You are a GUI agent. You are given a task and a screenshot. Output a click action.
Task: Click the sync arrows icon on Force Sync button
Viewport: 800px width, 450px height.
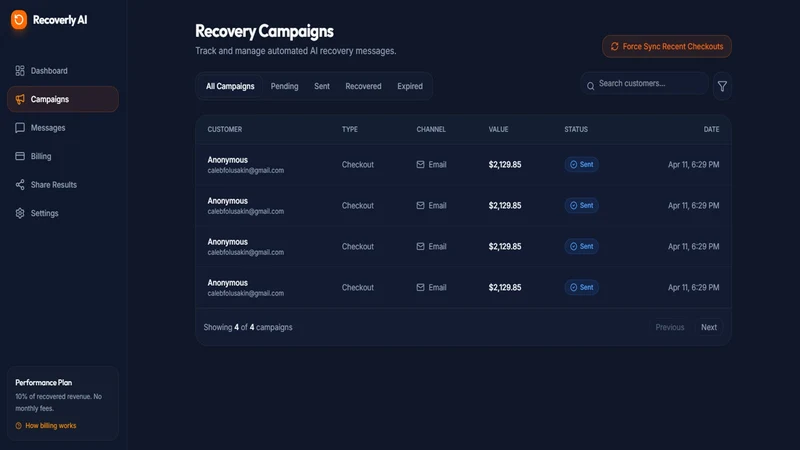pyautogui.click(x=614, y=46)
